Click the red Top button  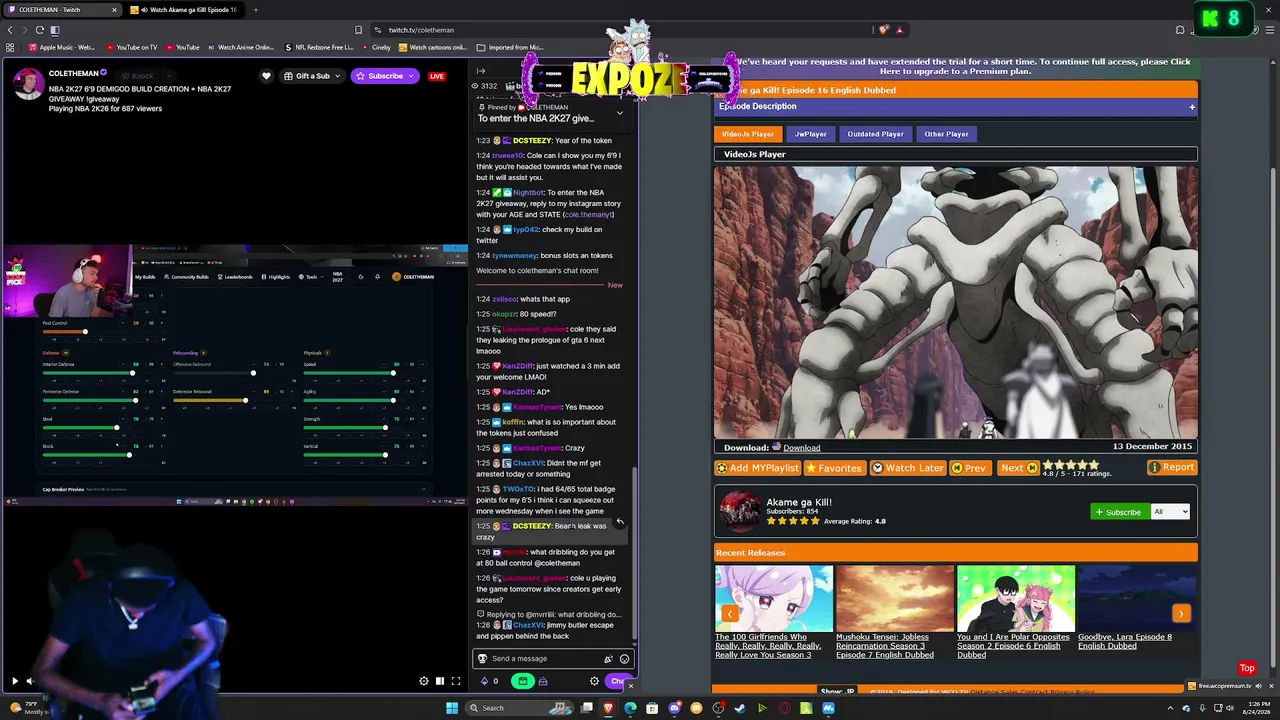(1247, 668)
